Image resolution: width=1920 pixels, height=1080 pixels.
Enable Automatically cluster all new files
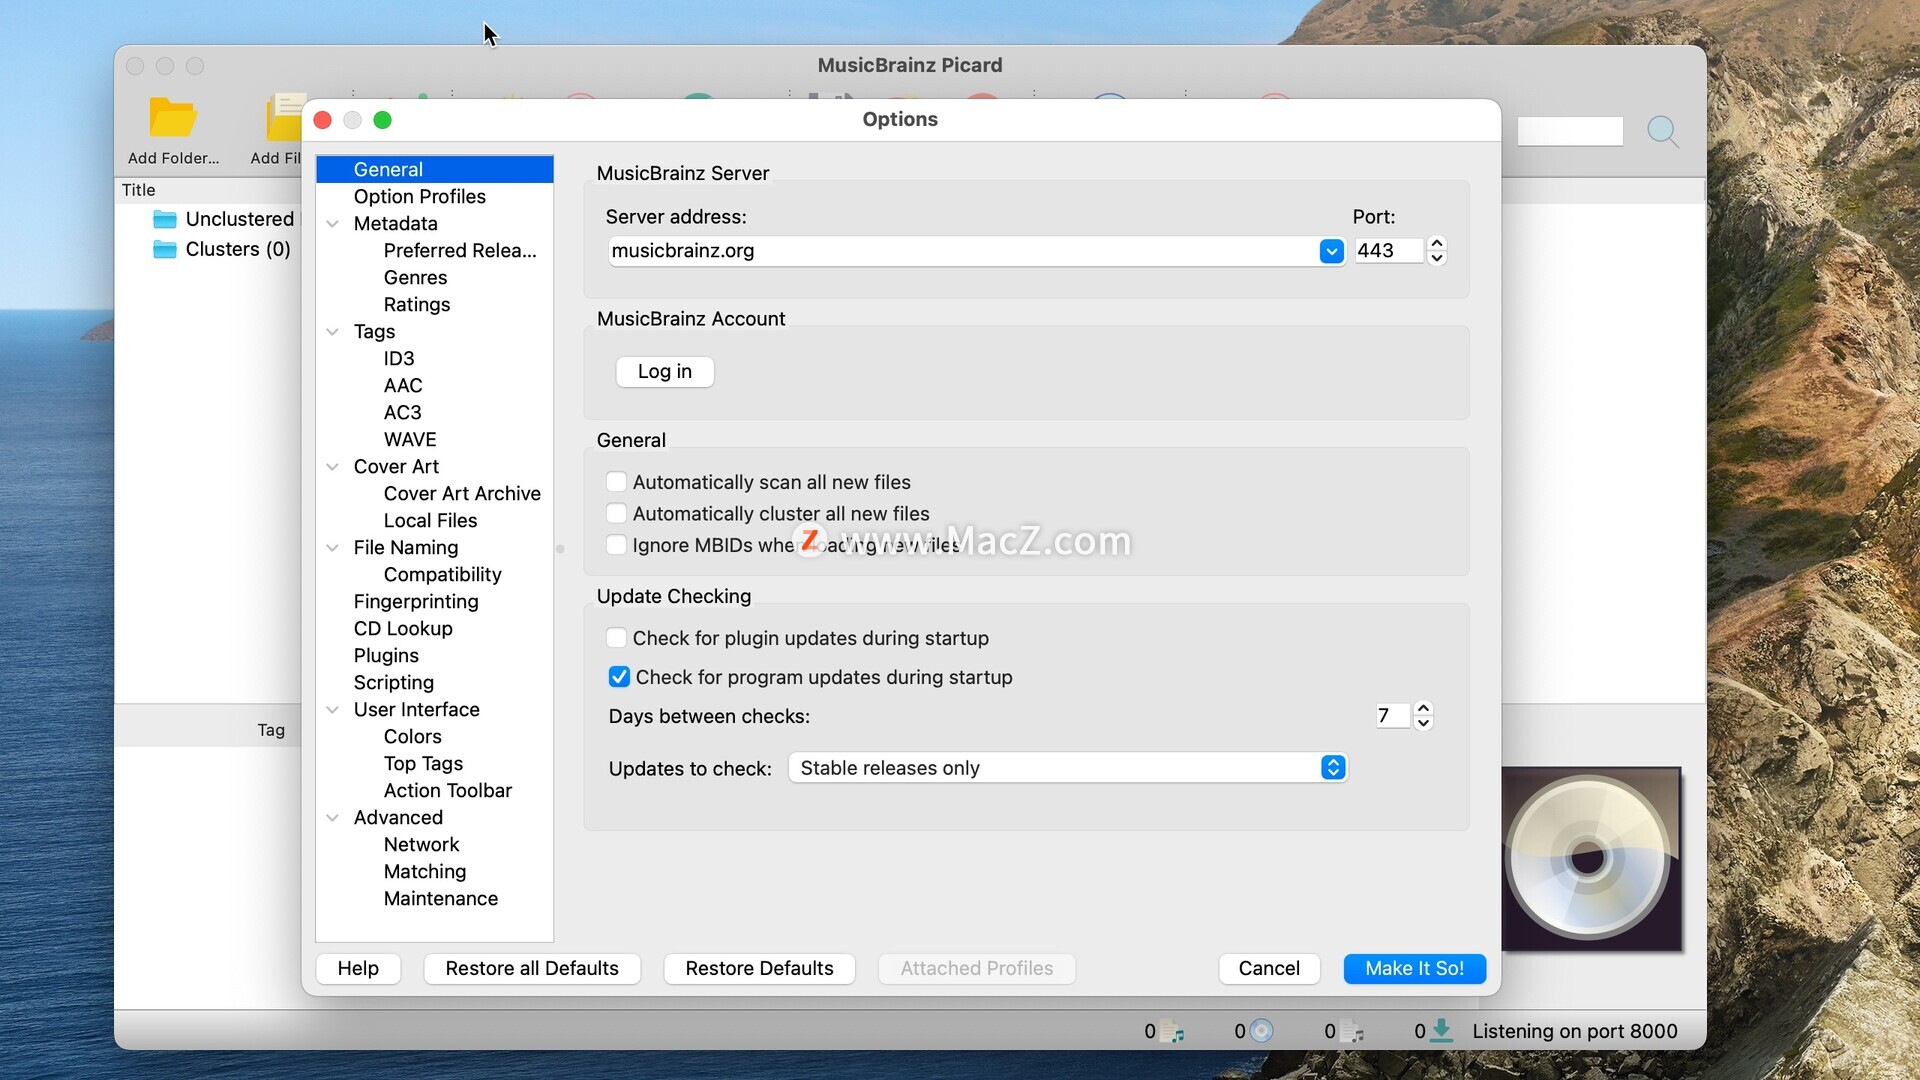click(x=617, y=513)
